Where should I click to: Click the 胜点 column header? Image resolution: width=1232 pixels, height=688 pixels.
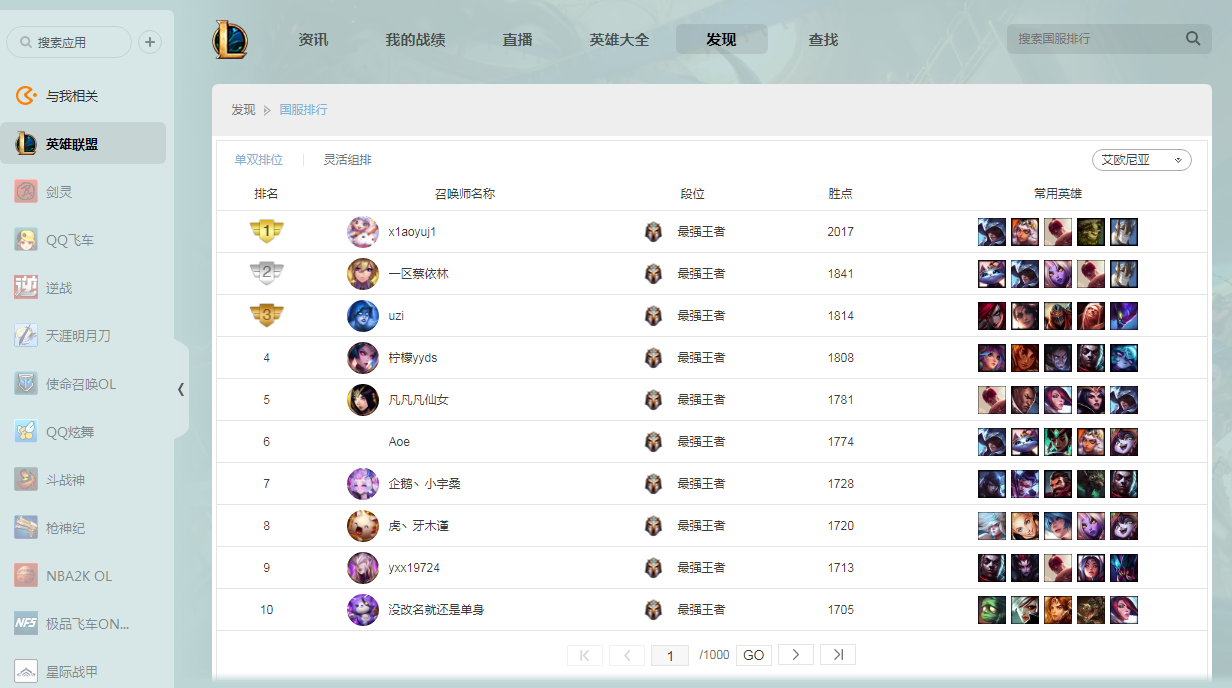tap(841, 194)
